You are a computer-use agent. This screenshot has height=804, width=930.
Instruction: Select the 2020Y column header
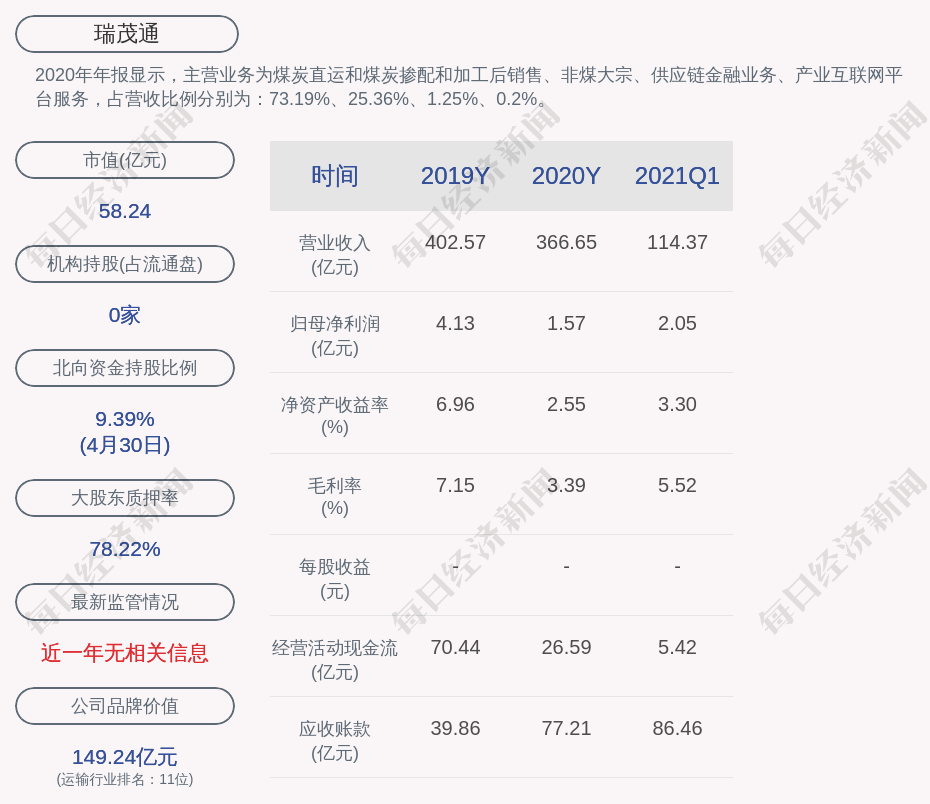coord(566,176)
